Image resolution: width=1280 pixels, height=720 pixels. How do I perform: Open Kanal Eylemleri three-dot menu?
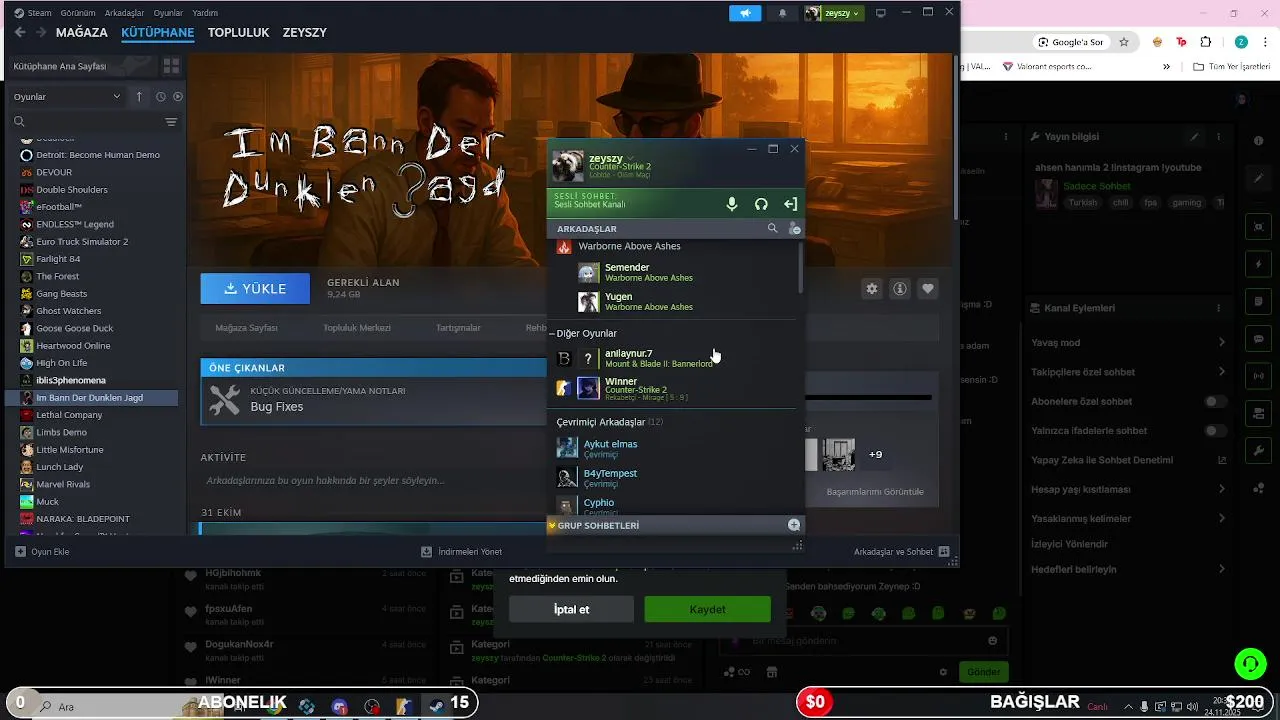1218,307
